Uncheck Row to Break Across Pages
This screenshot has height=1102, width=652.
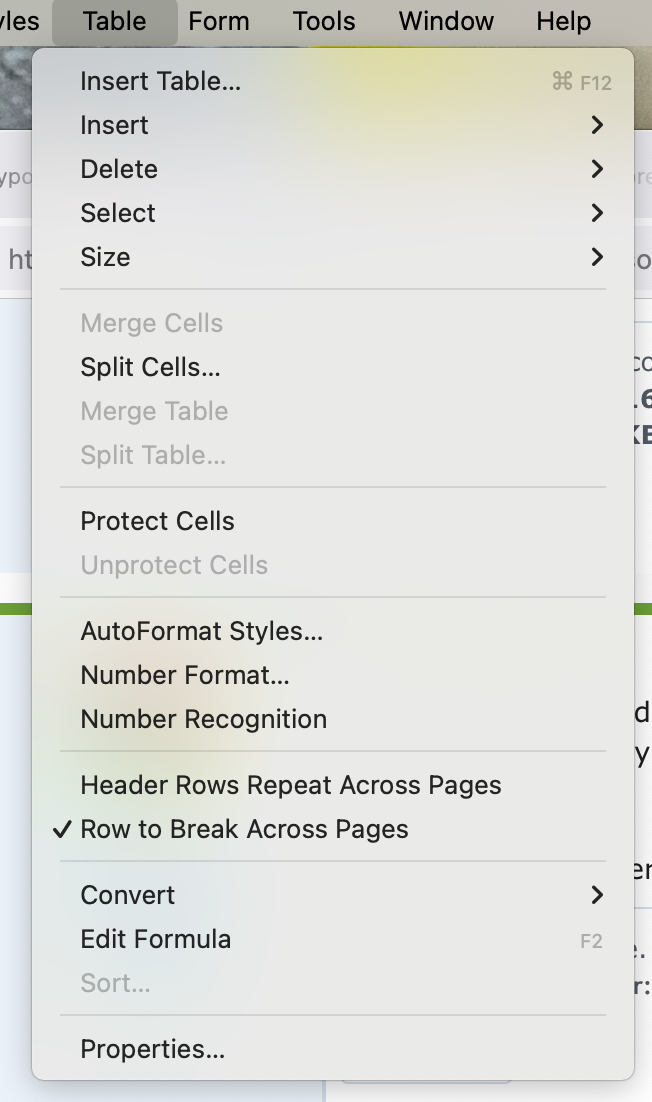tap(244, 829)
